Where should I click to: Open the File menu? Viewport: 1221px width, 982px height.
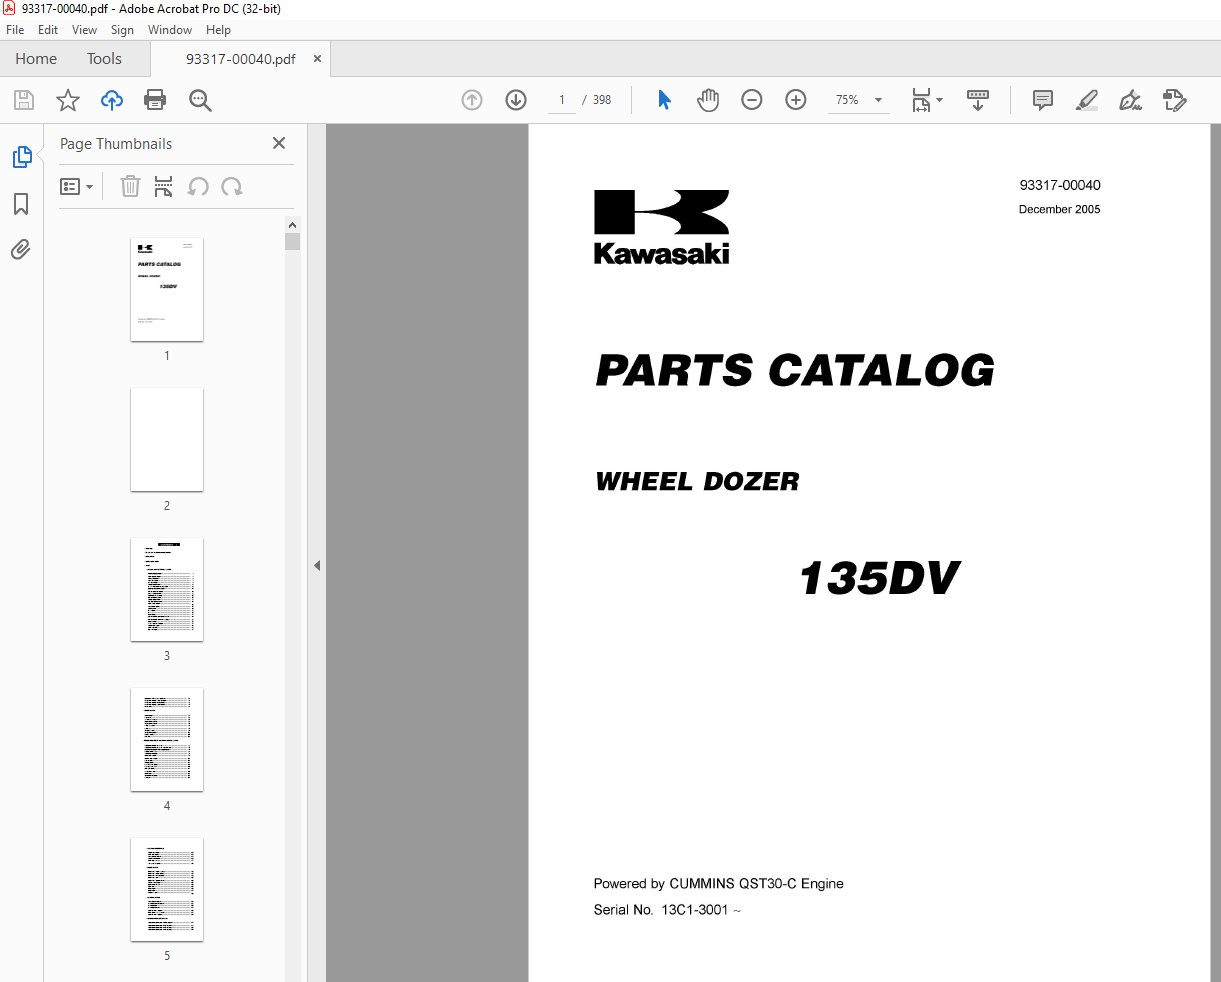coord(15,30)
